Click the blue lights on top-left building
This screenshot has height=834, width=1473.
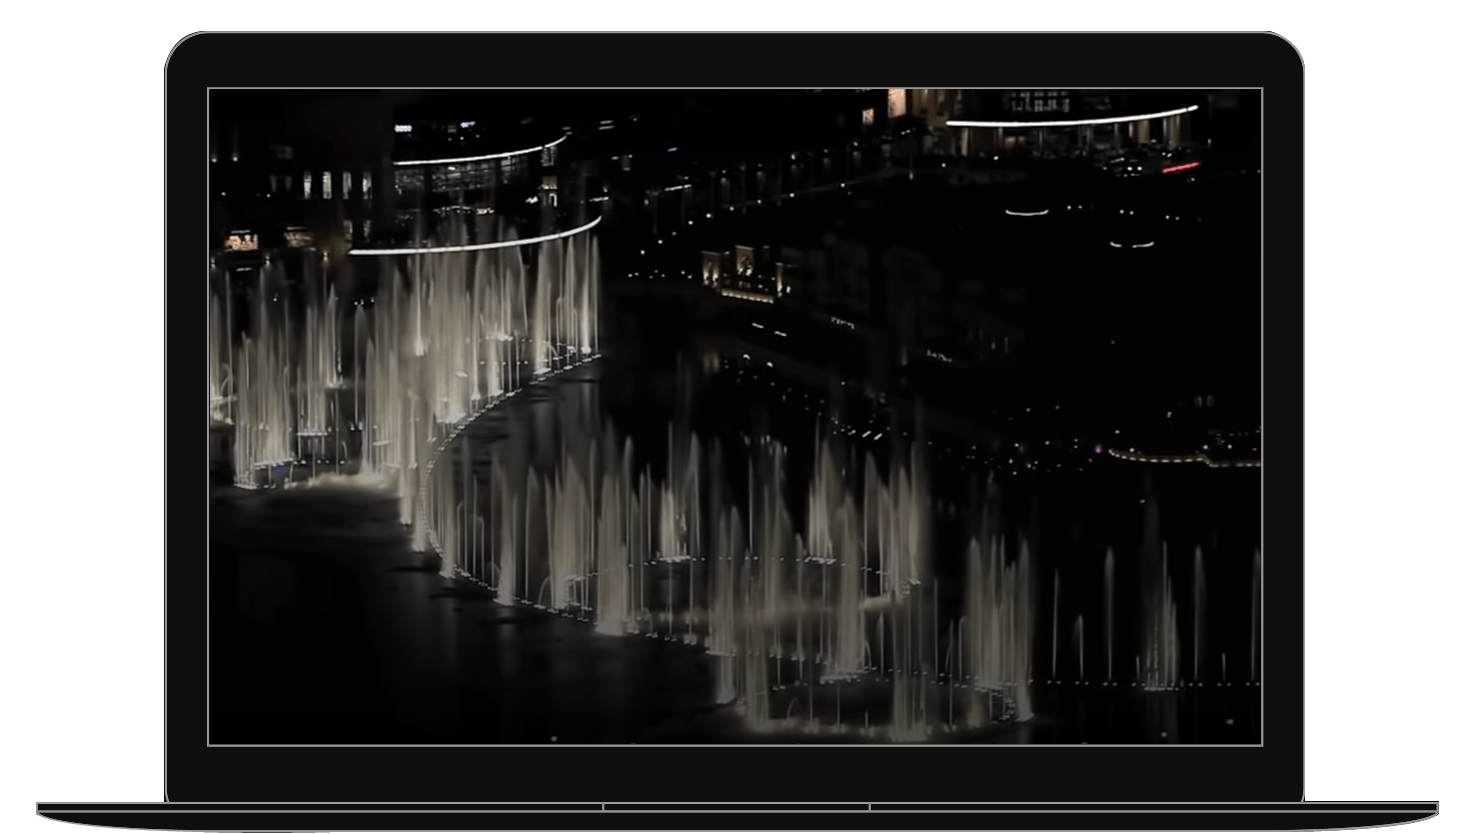pos(403,128)
